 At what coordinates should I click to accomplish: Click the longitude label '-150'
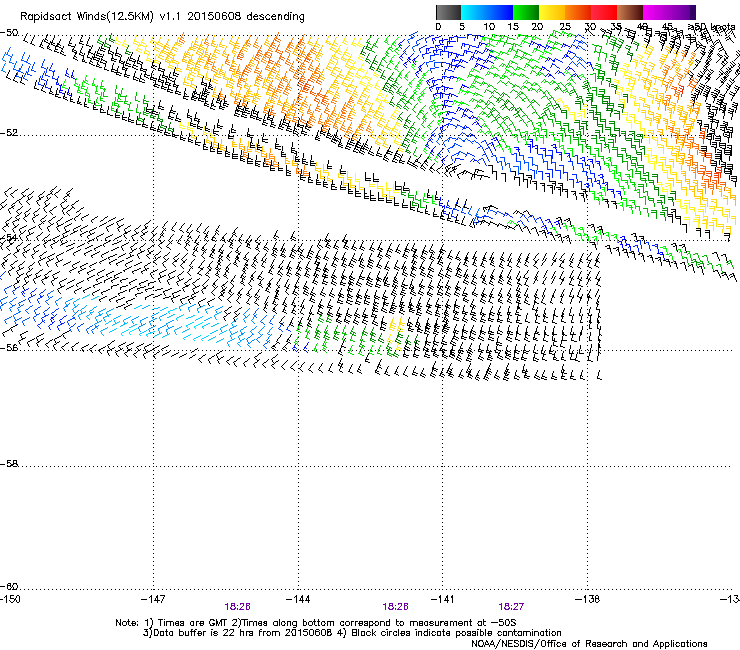coord(10,599)
